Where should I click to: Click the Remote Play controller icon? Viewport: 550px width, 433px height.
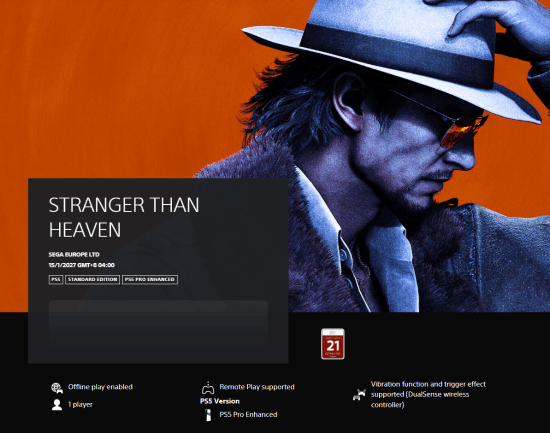point(208,388)
